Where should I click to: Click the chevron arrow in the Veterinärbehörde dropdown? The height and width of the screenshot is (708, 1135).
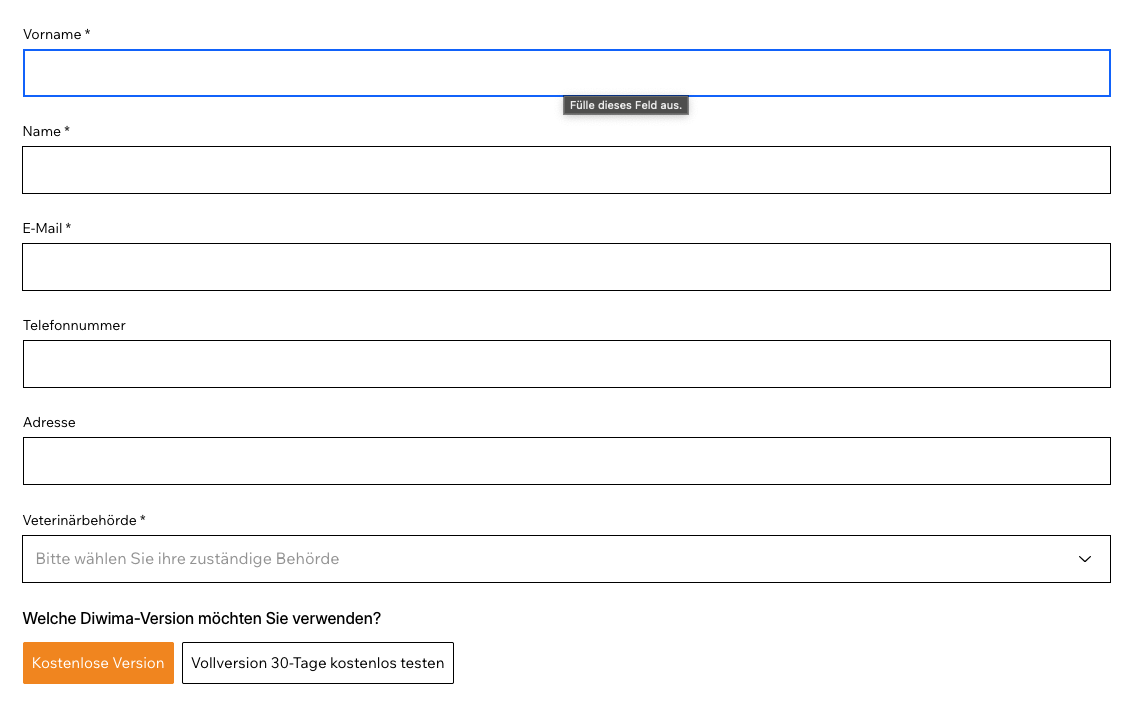pos(1085,559)
